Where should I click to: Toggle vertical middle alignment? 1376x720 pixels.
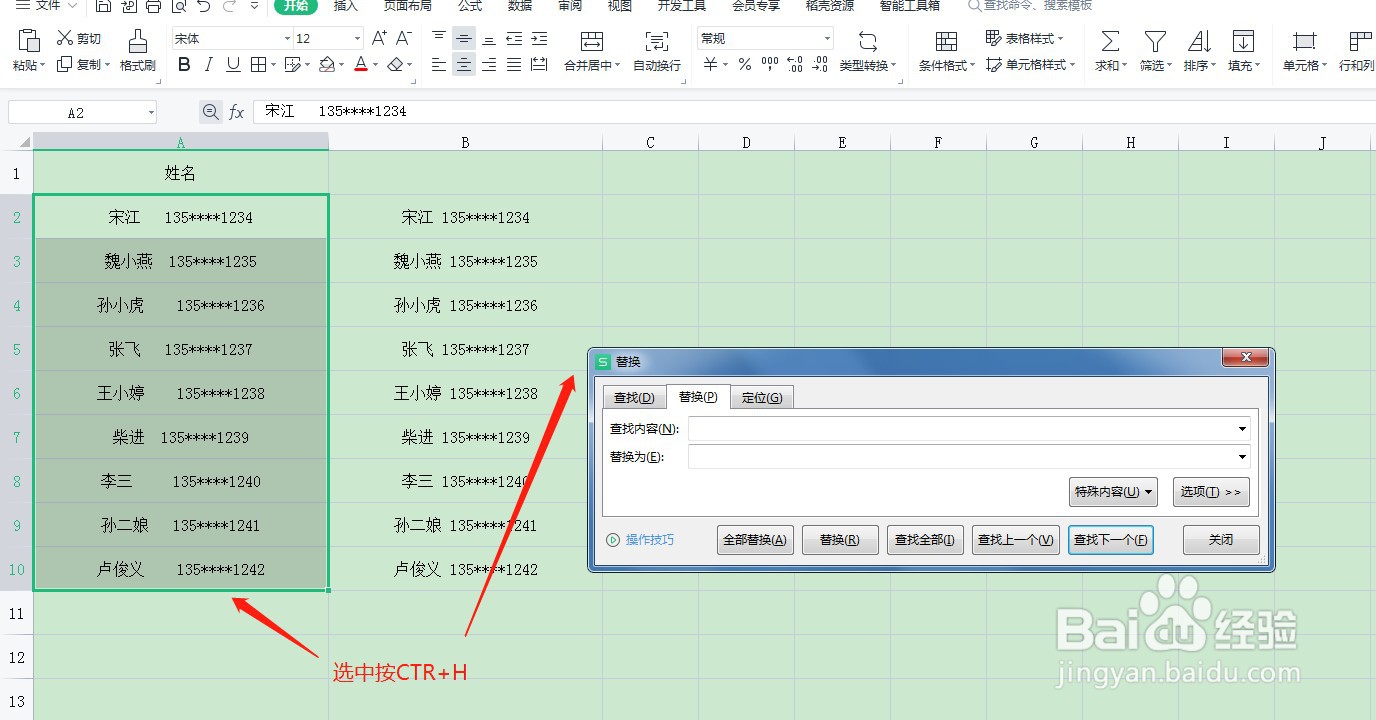click(x=464, y=38)
